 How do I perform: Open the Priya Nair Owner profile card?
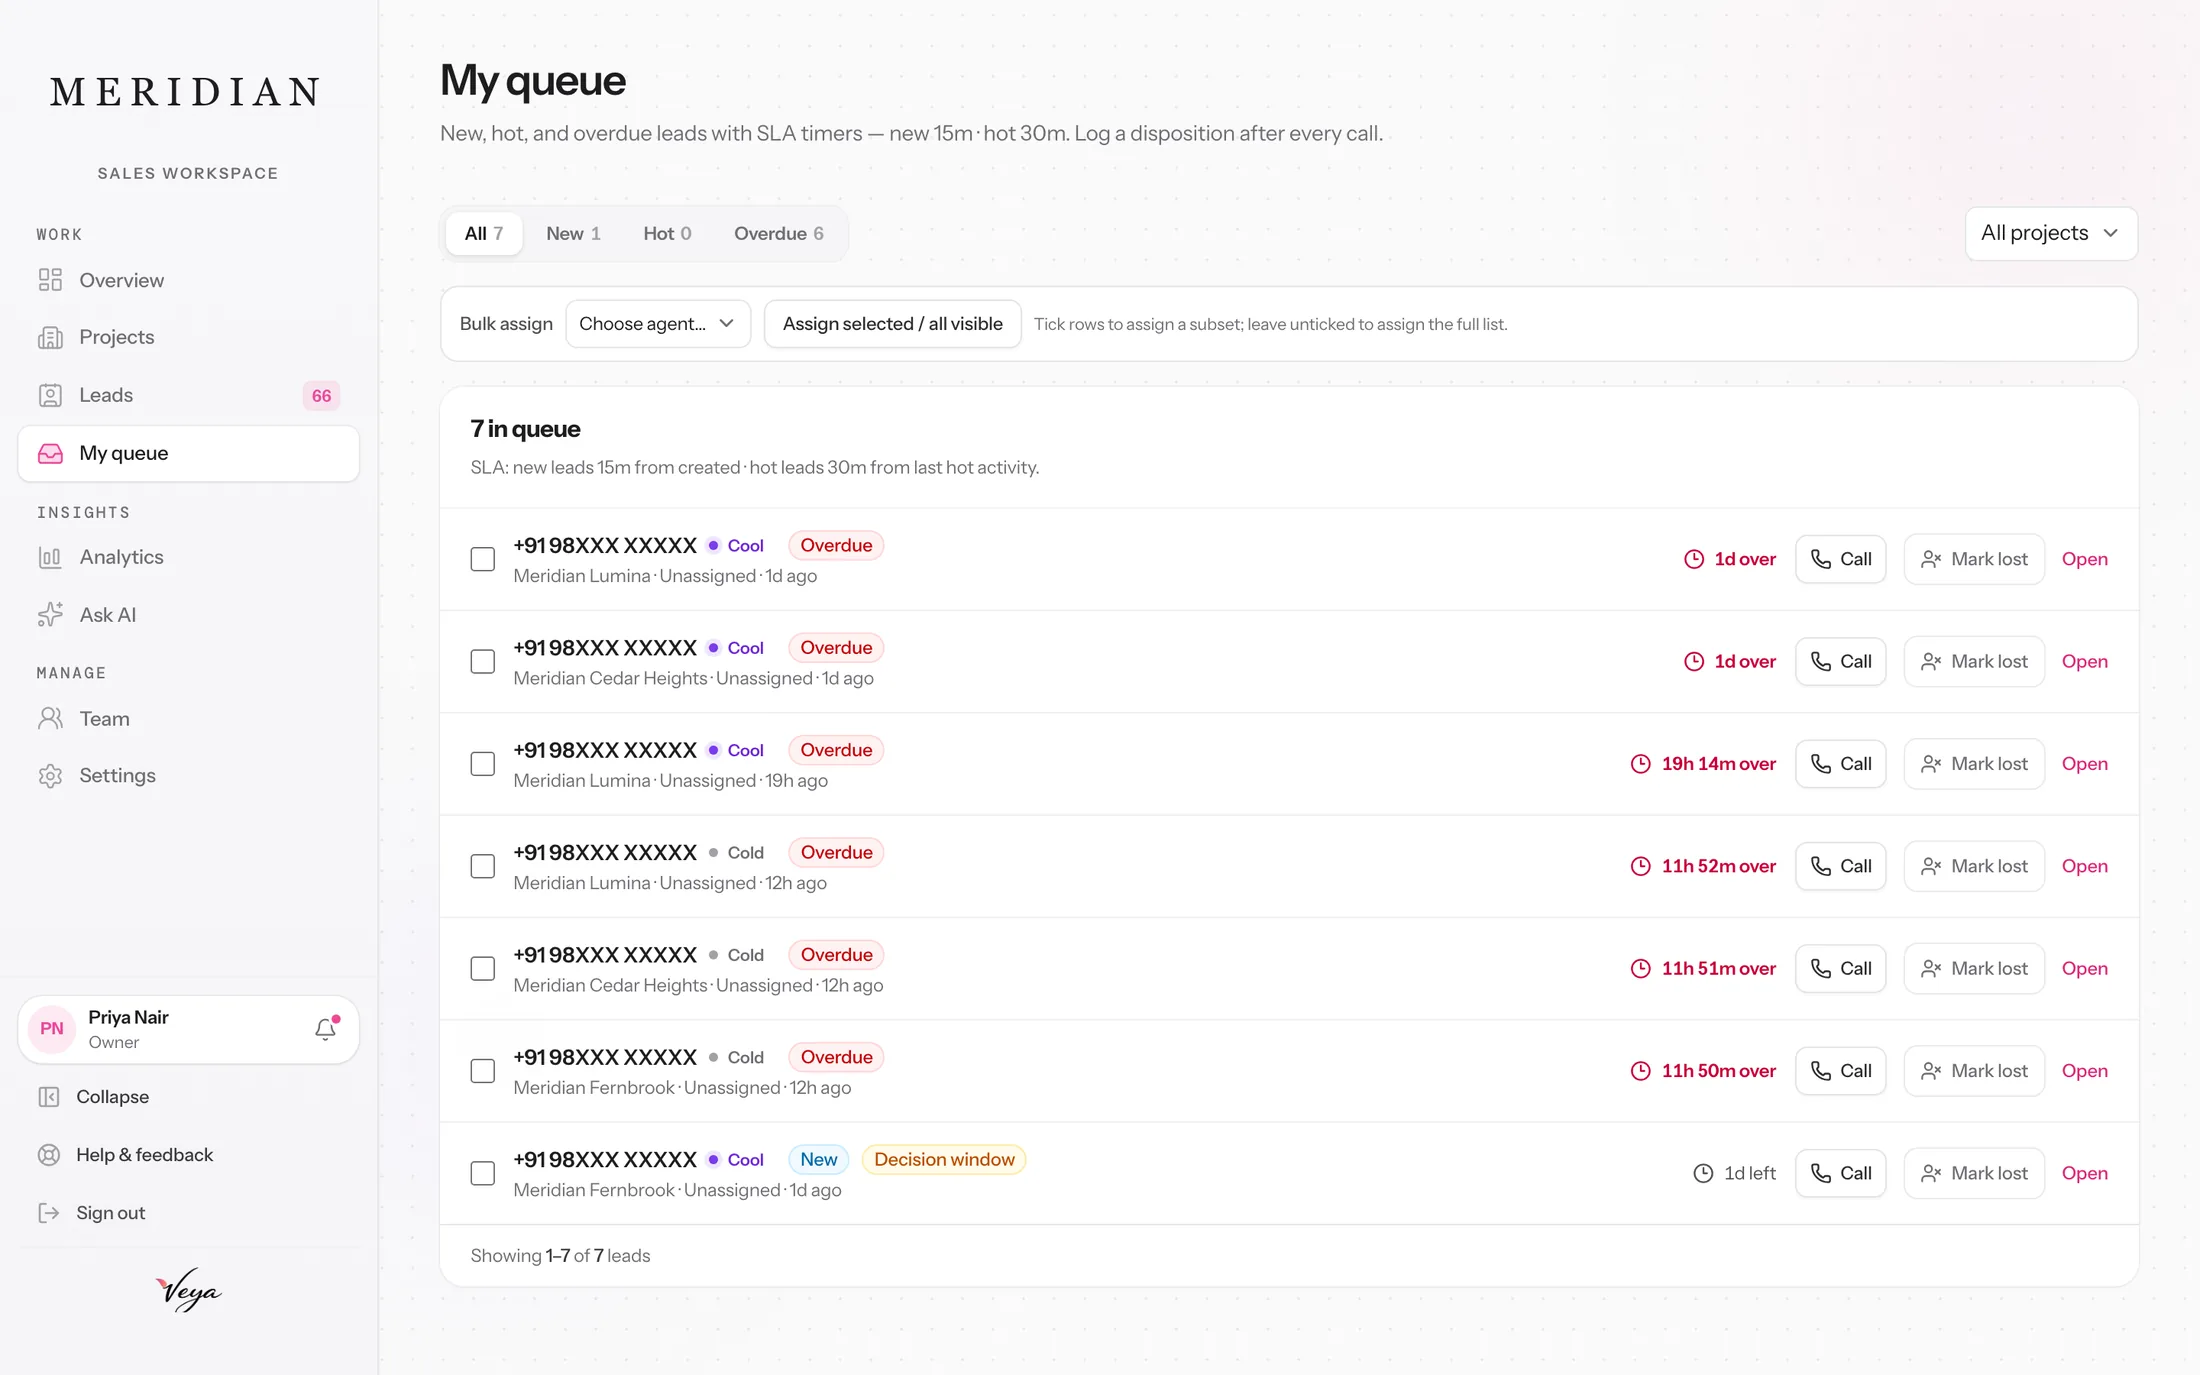[x=188, y=1029]
